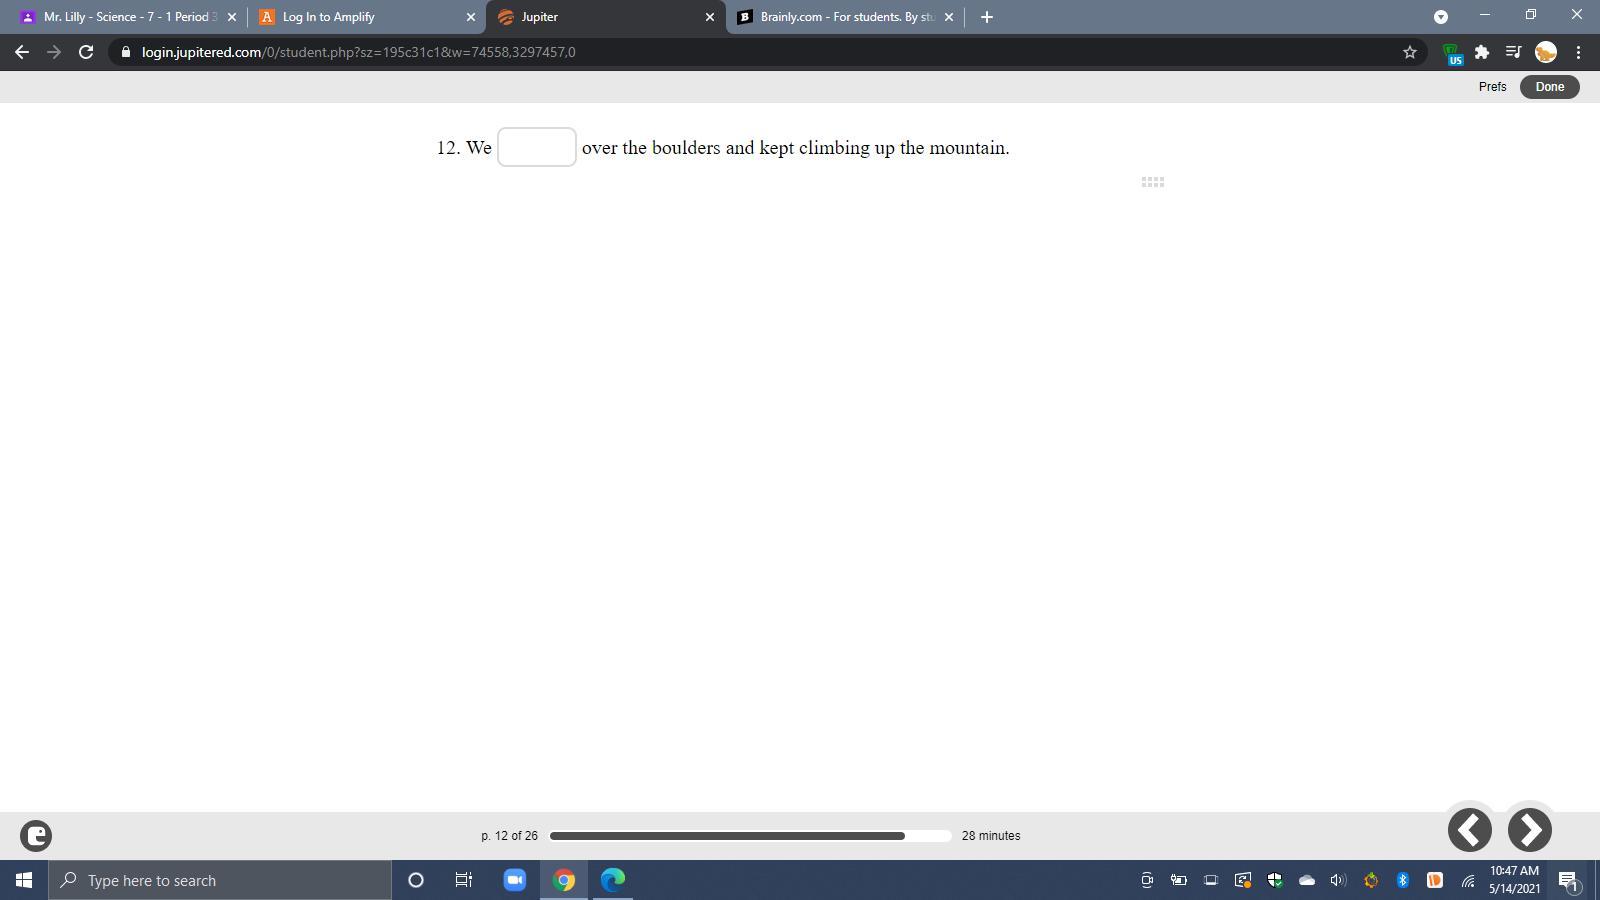Click the dotted grip handle below question
Image resolution: width=1600 pixels, height=900 pixels.
click(1152, 182)
